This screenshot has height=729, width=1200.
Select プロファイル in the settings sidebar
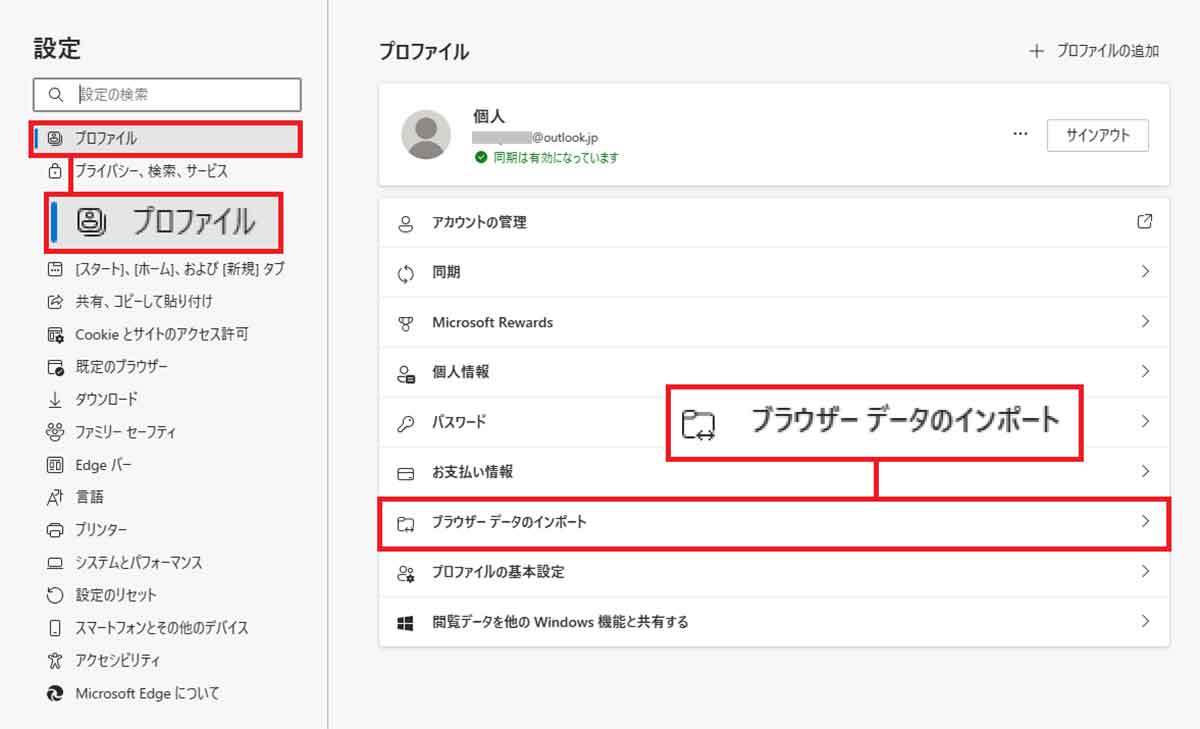point(165,139)
